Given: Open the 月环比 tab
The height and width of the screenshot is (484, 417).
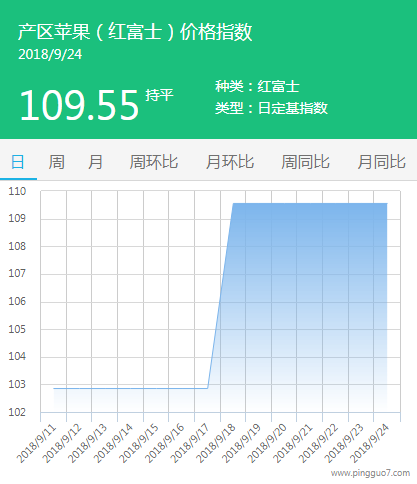Looking at the screenshot, I should point(230,162).
